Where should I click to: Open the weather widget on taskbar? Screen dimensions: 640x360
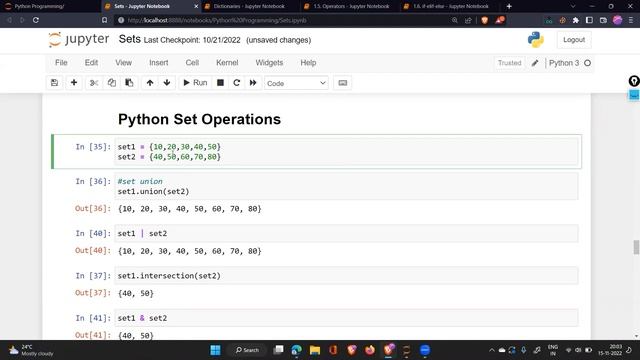(31, 350)
